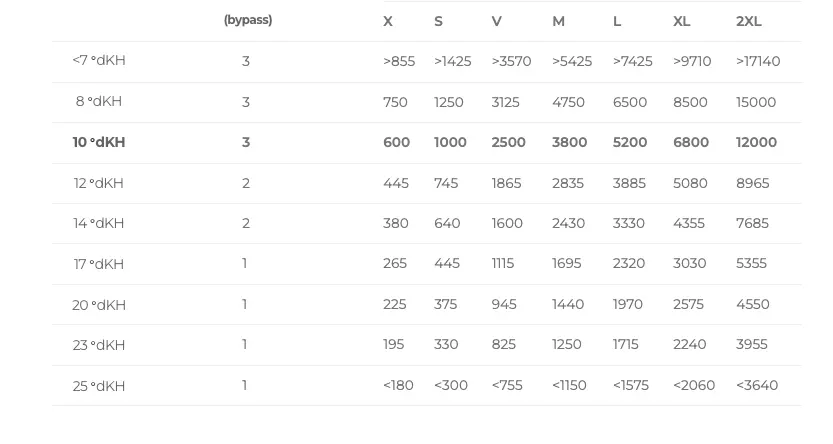Select the <3640 cell
833x444 pixels.
[x=757, y=385]
